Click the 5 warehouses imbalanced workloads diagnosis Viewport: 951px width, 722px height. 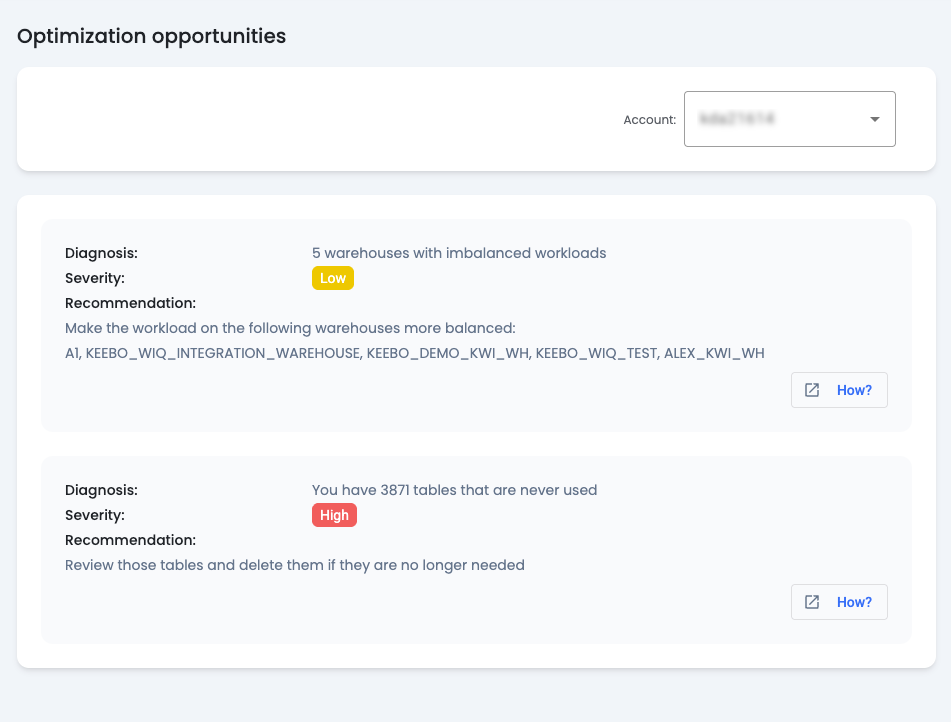(458, 253)
